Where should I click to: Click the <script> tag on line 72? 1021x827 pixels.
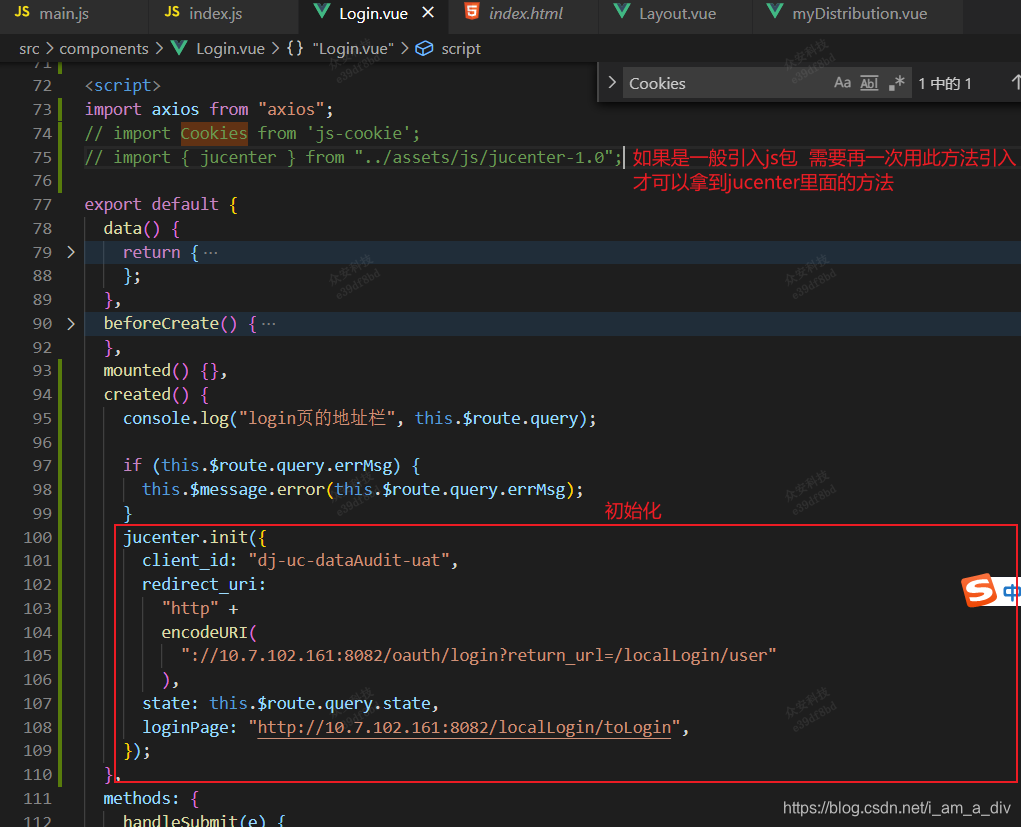(122, 85)
